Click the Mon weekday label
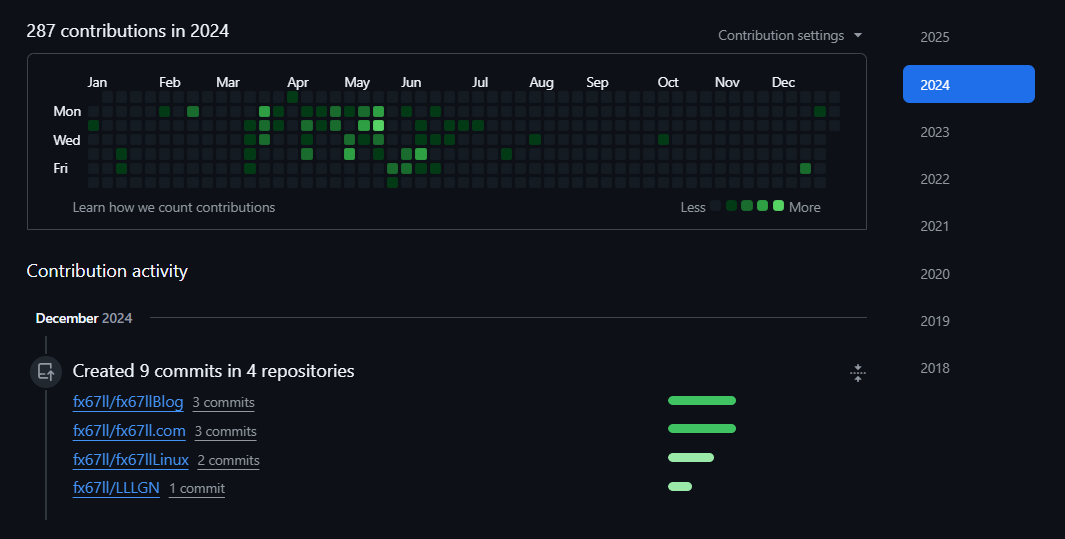1065x539 pixels. pos(67,111)
